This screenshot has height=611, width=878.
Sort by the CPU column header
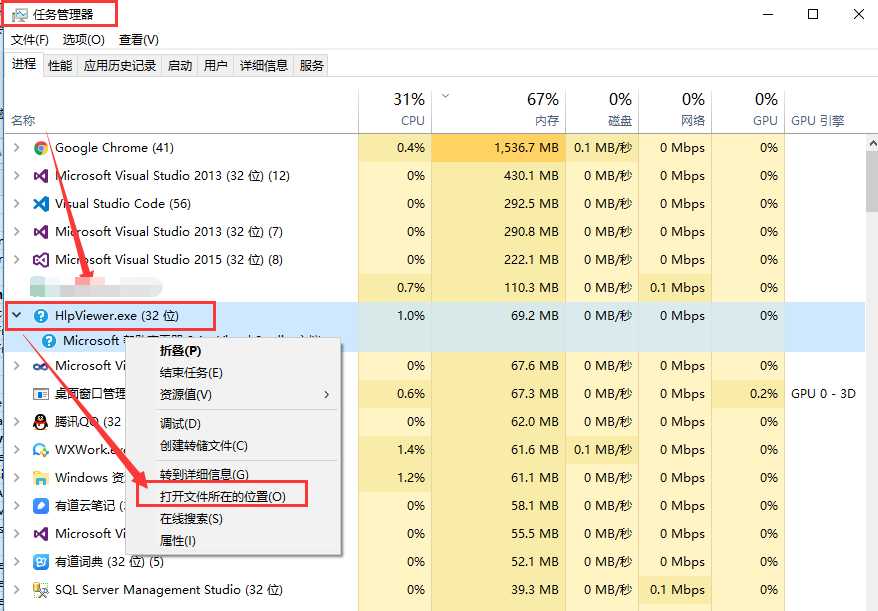click(395, 111)
